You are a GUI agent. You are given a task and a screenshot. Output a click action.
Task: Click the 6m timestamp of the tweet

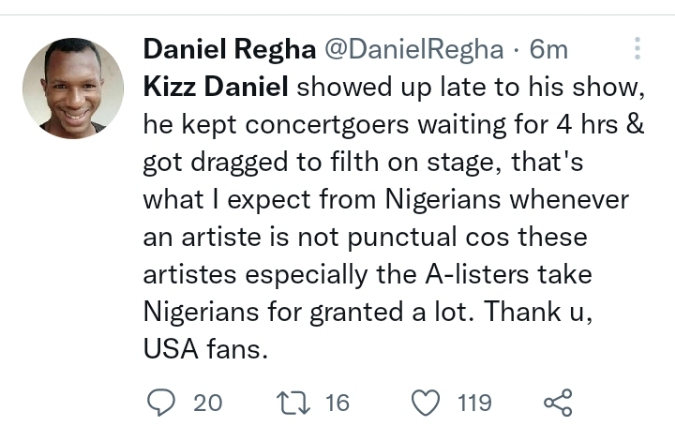click(548, 49)
